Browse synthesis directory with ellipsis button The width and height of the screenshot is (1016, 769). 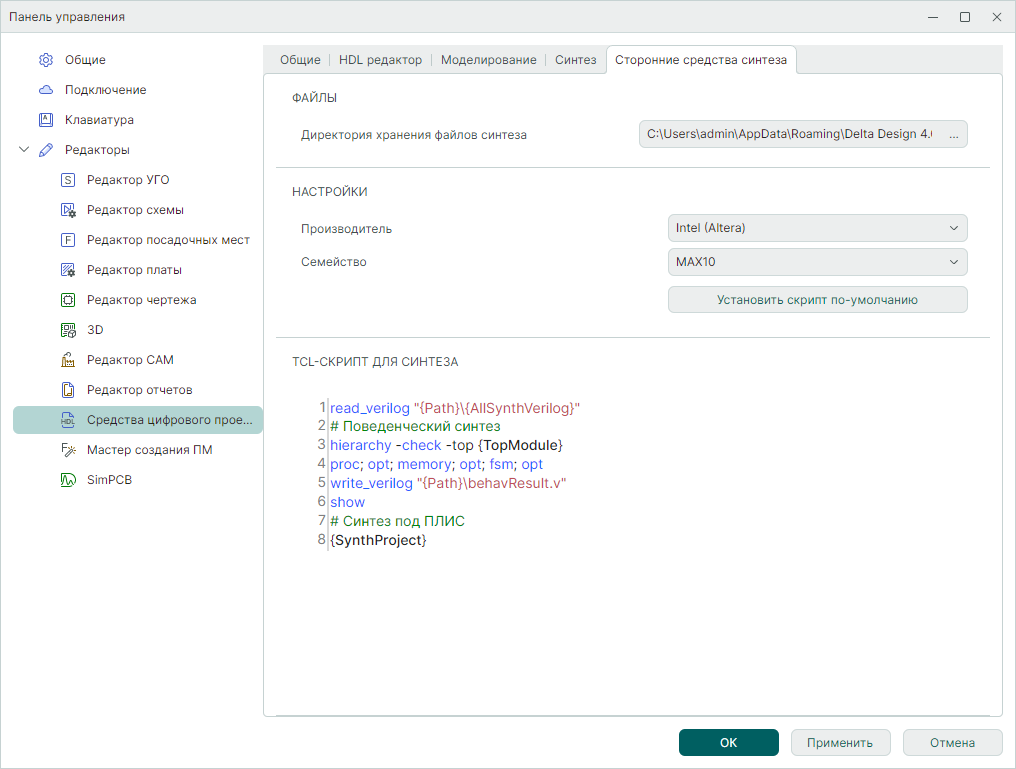click(x=953, y=134)
